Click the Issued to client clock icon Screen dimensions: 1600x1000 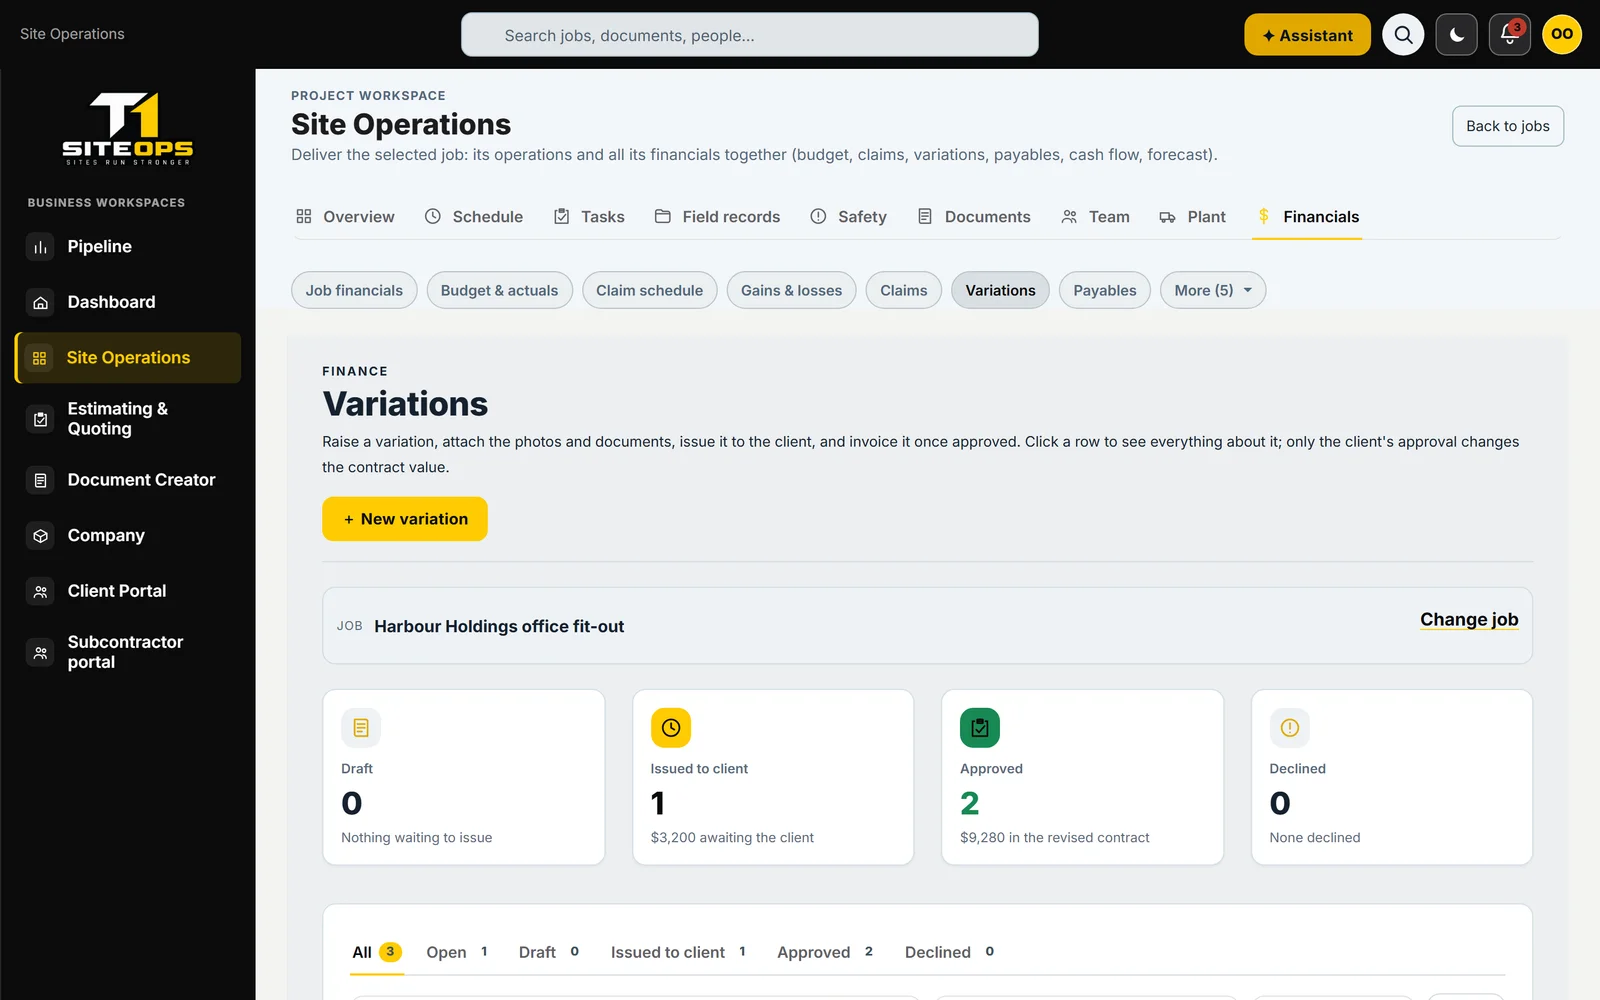pyautogui.click(x=671, y=728)
